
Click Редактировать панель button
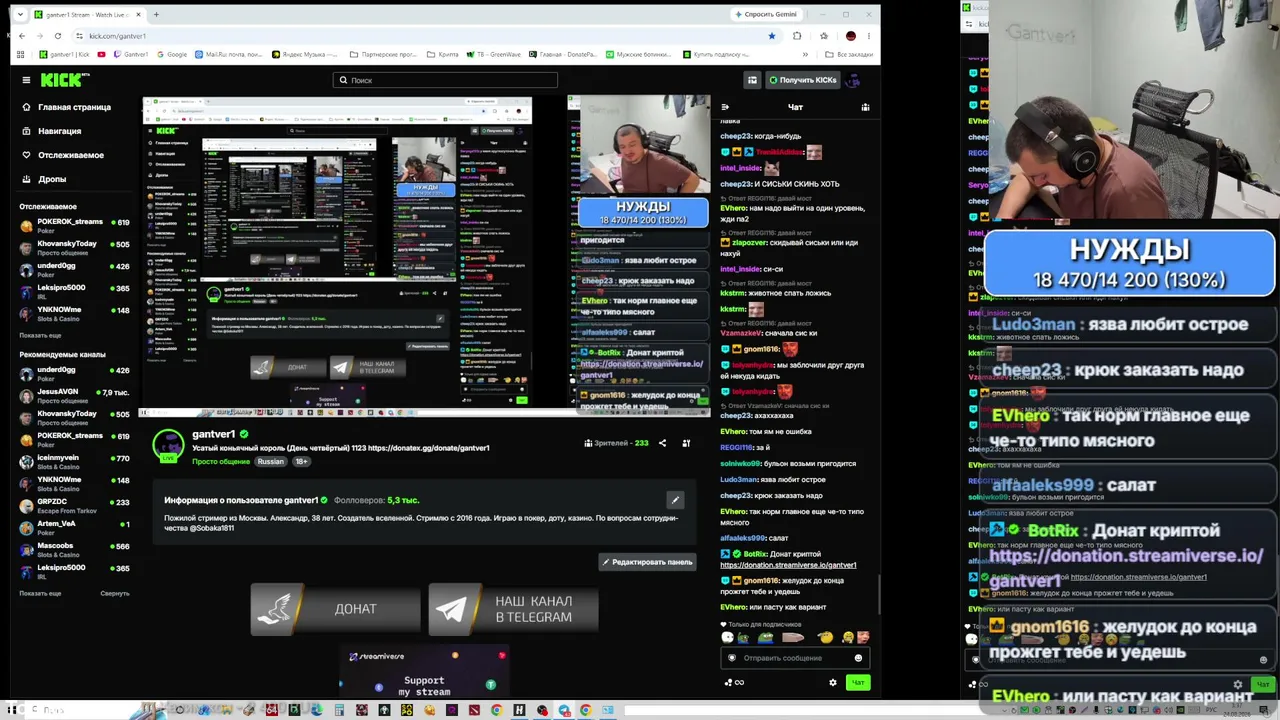(647, 562)
